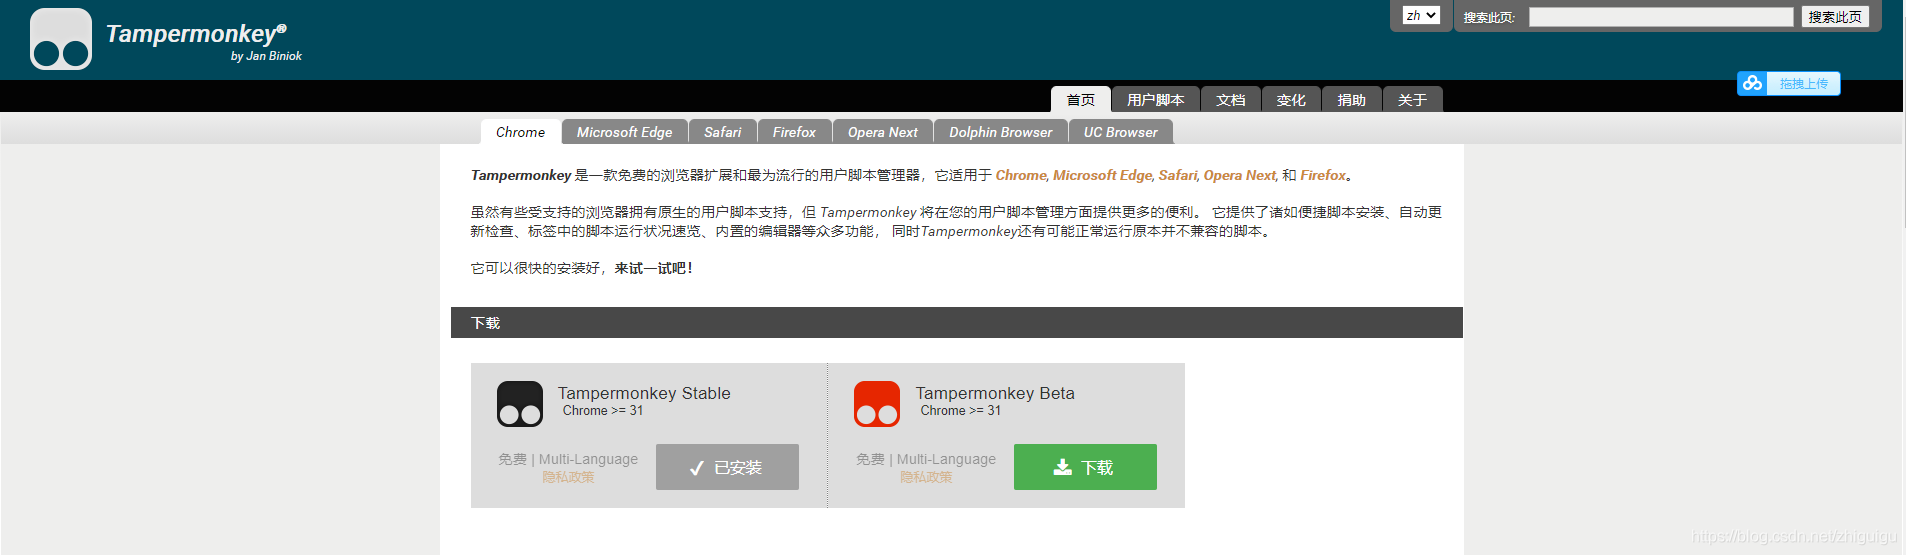Click the green 下载 button for Beta
The height and width of the screenshot is (555, 1906).
coord(1085,467)
